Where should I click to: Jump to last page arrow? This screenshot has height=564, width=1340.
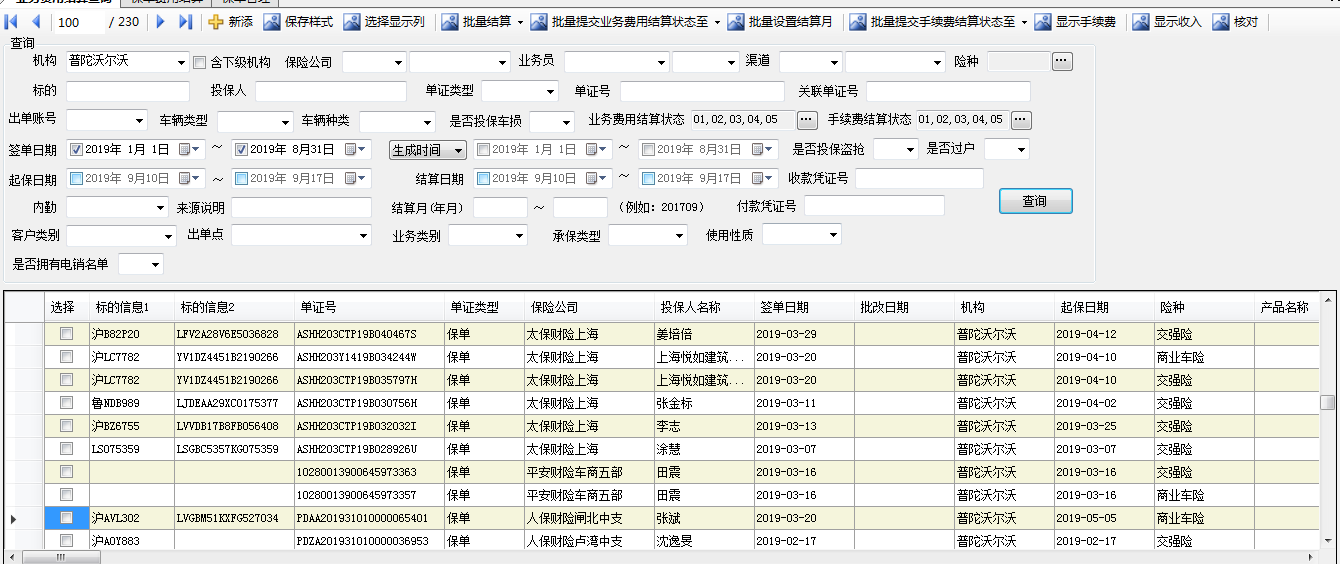coord(185,22)
